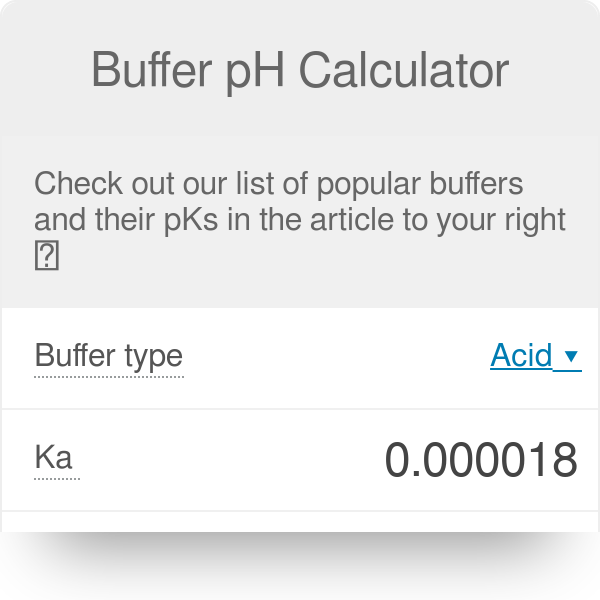Click the Ka label

(x=53, y=458)
